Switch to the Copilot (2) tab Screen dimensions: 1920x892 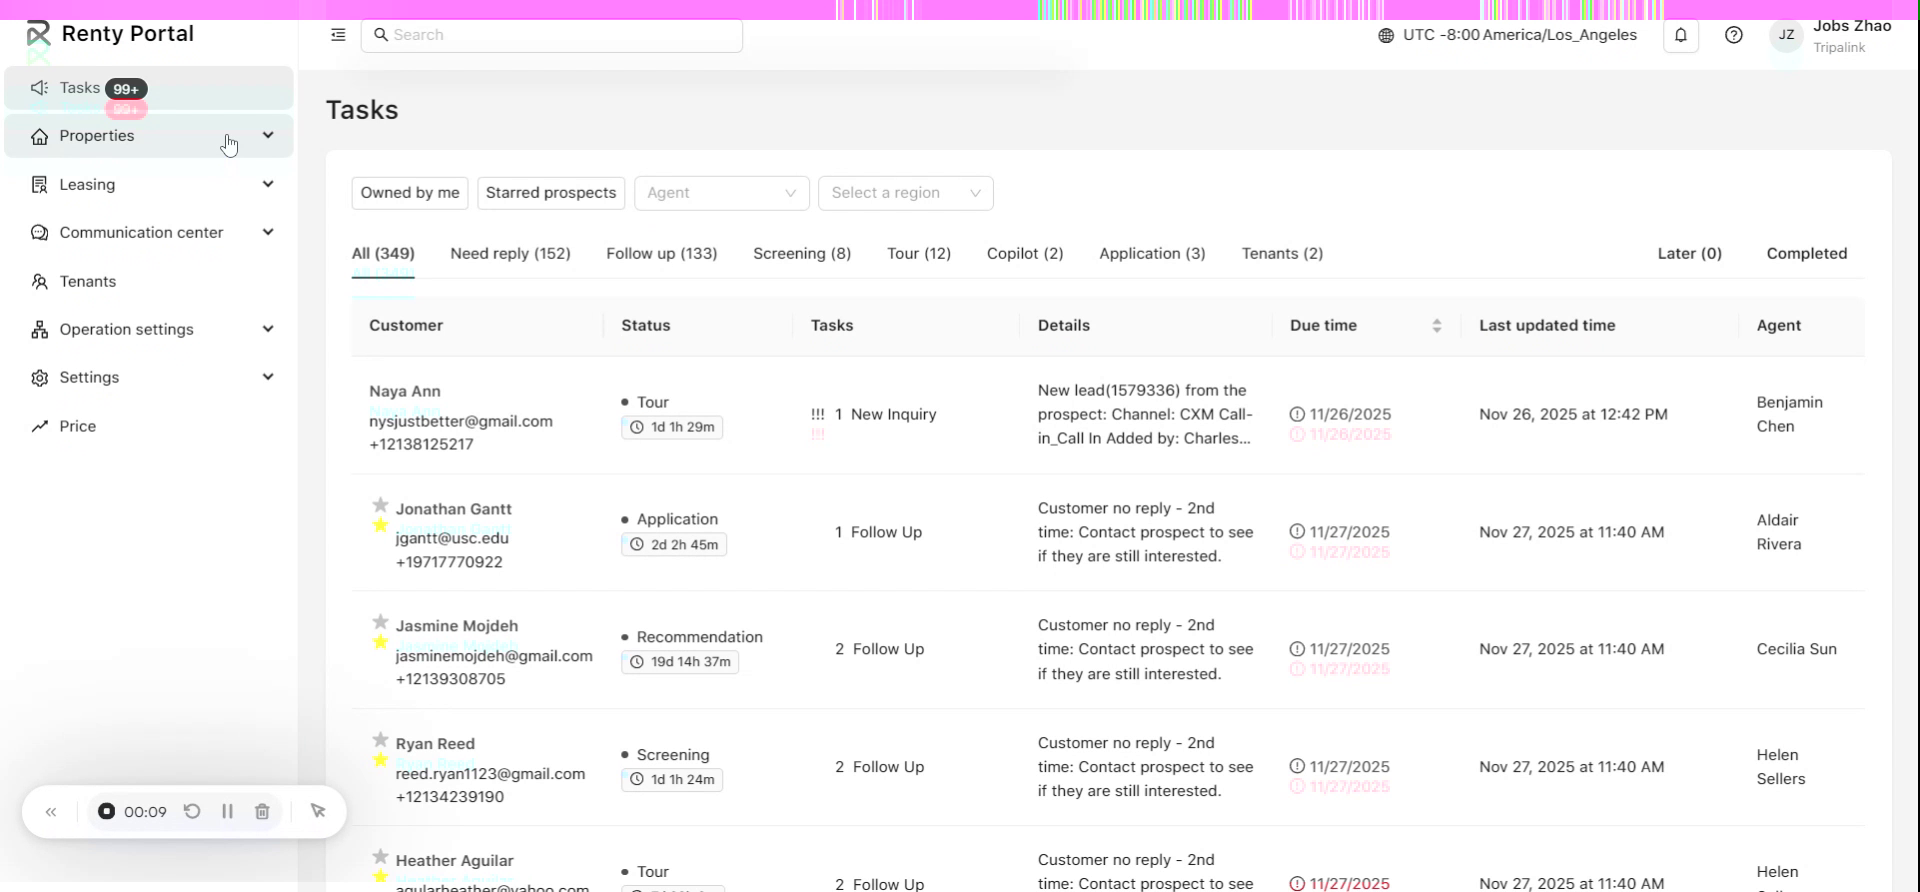coord(1025,254)
